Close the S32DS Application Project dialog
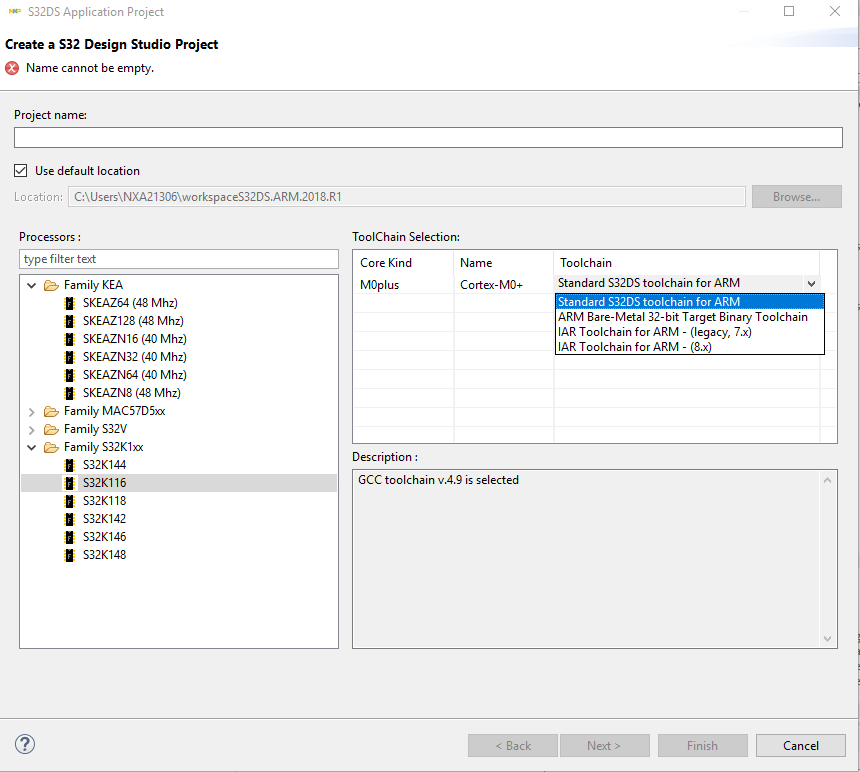860x772 pixels. tap(835, 11)
